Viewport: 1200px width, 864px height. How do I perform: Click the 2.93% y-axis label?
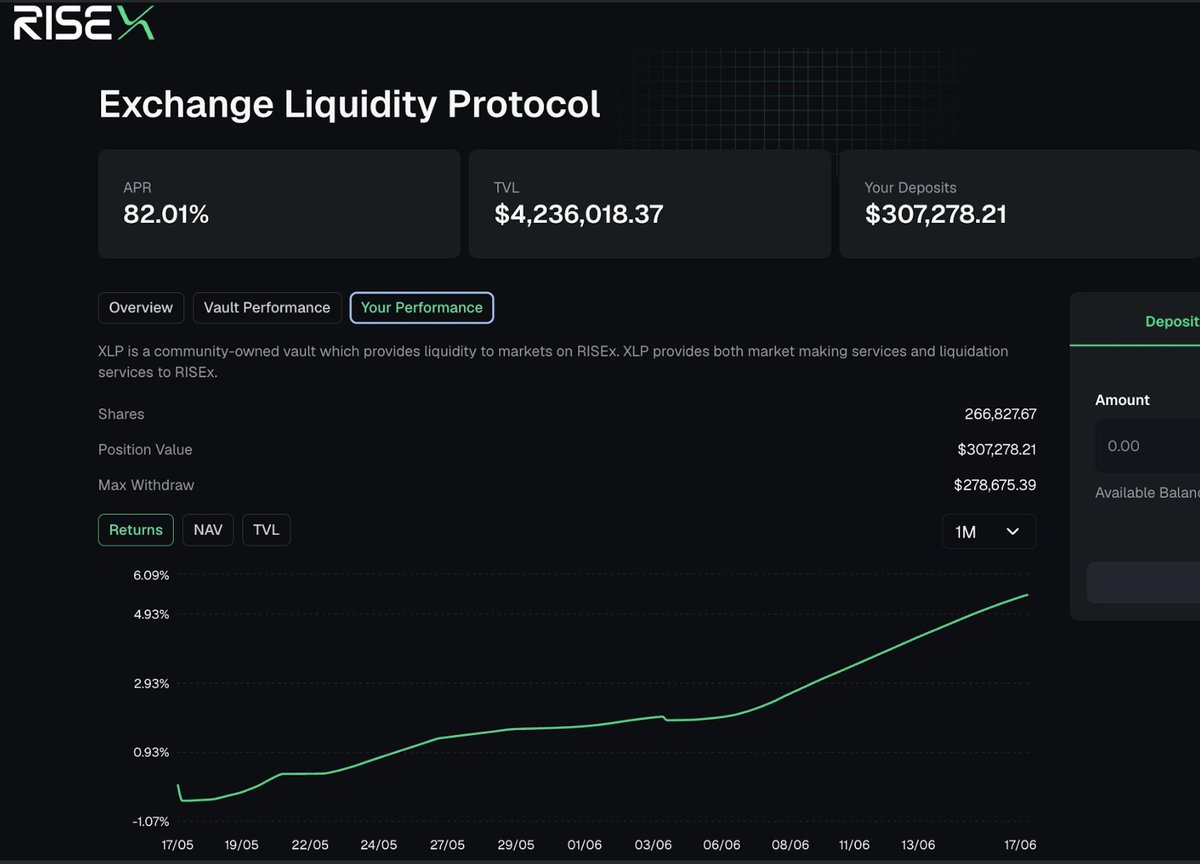150,683
